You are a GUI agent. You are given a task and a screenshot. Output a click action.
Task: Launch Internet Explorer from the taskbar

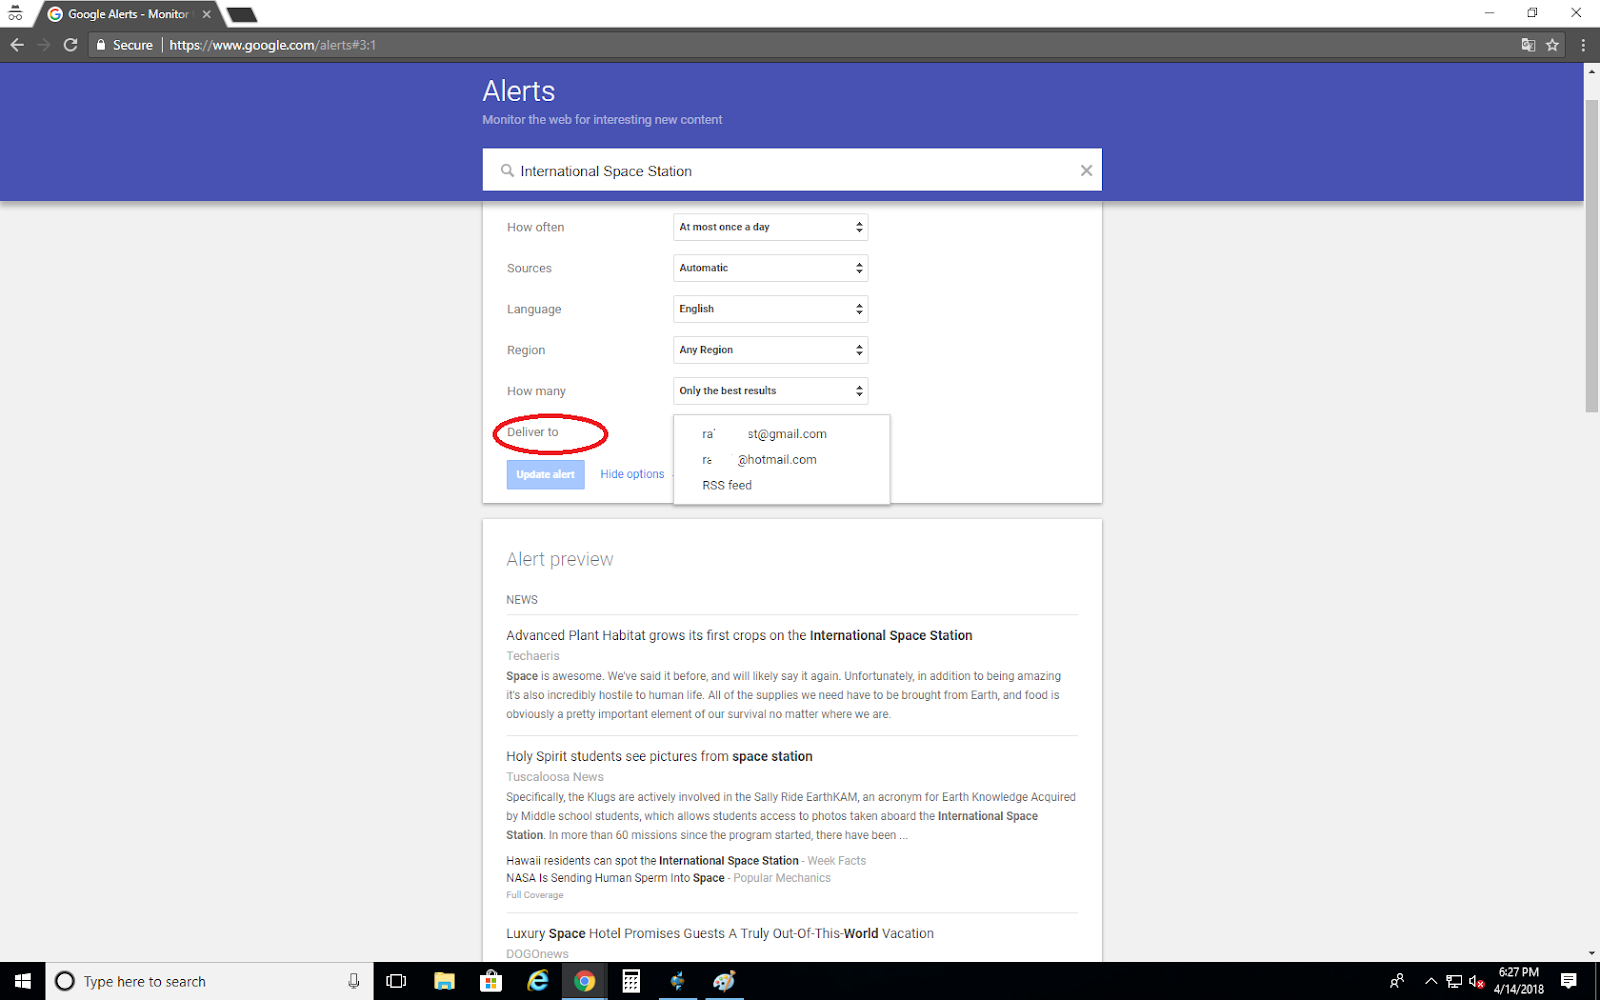[x=538, y=981]
